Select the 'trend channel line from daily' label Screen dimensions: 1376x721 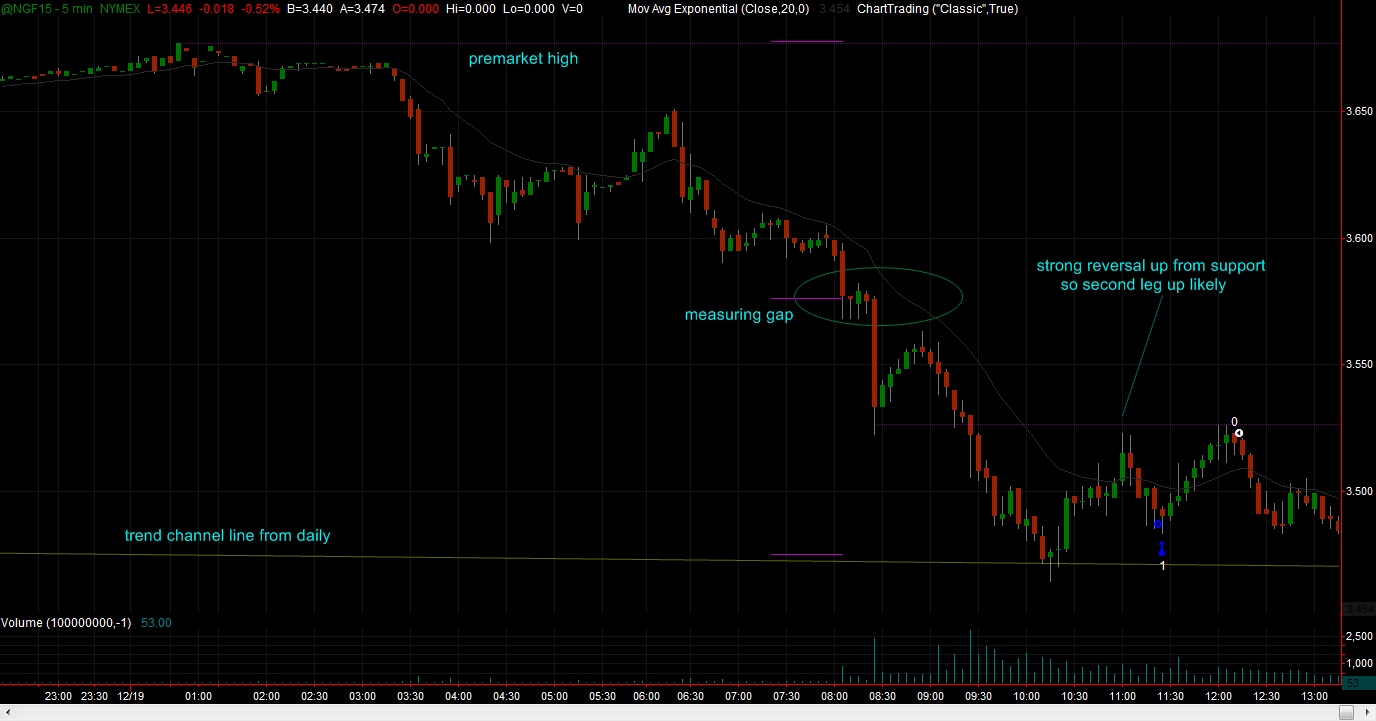point(227,536)
